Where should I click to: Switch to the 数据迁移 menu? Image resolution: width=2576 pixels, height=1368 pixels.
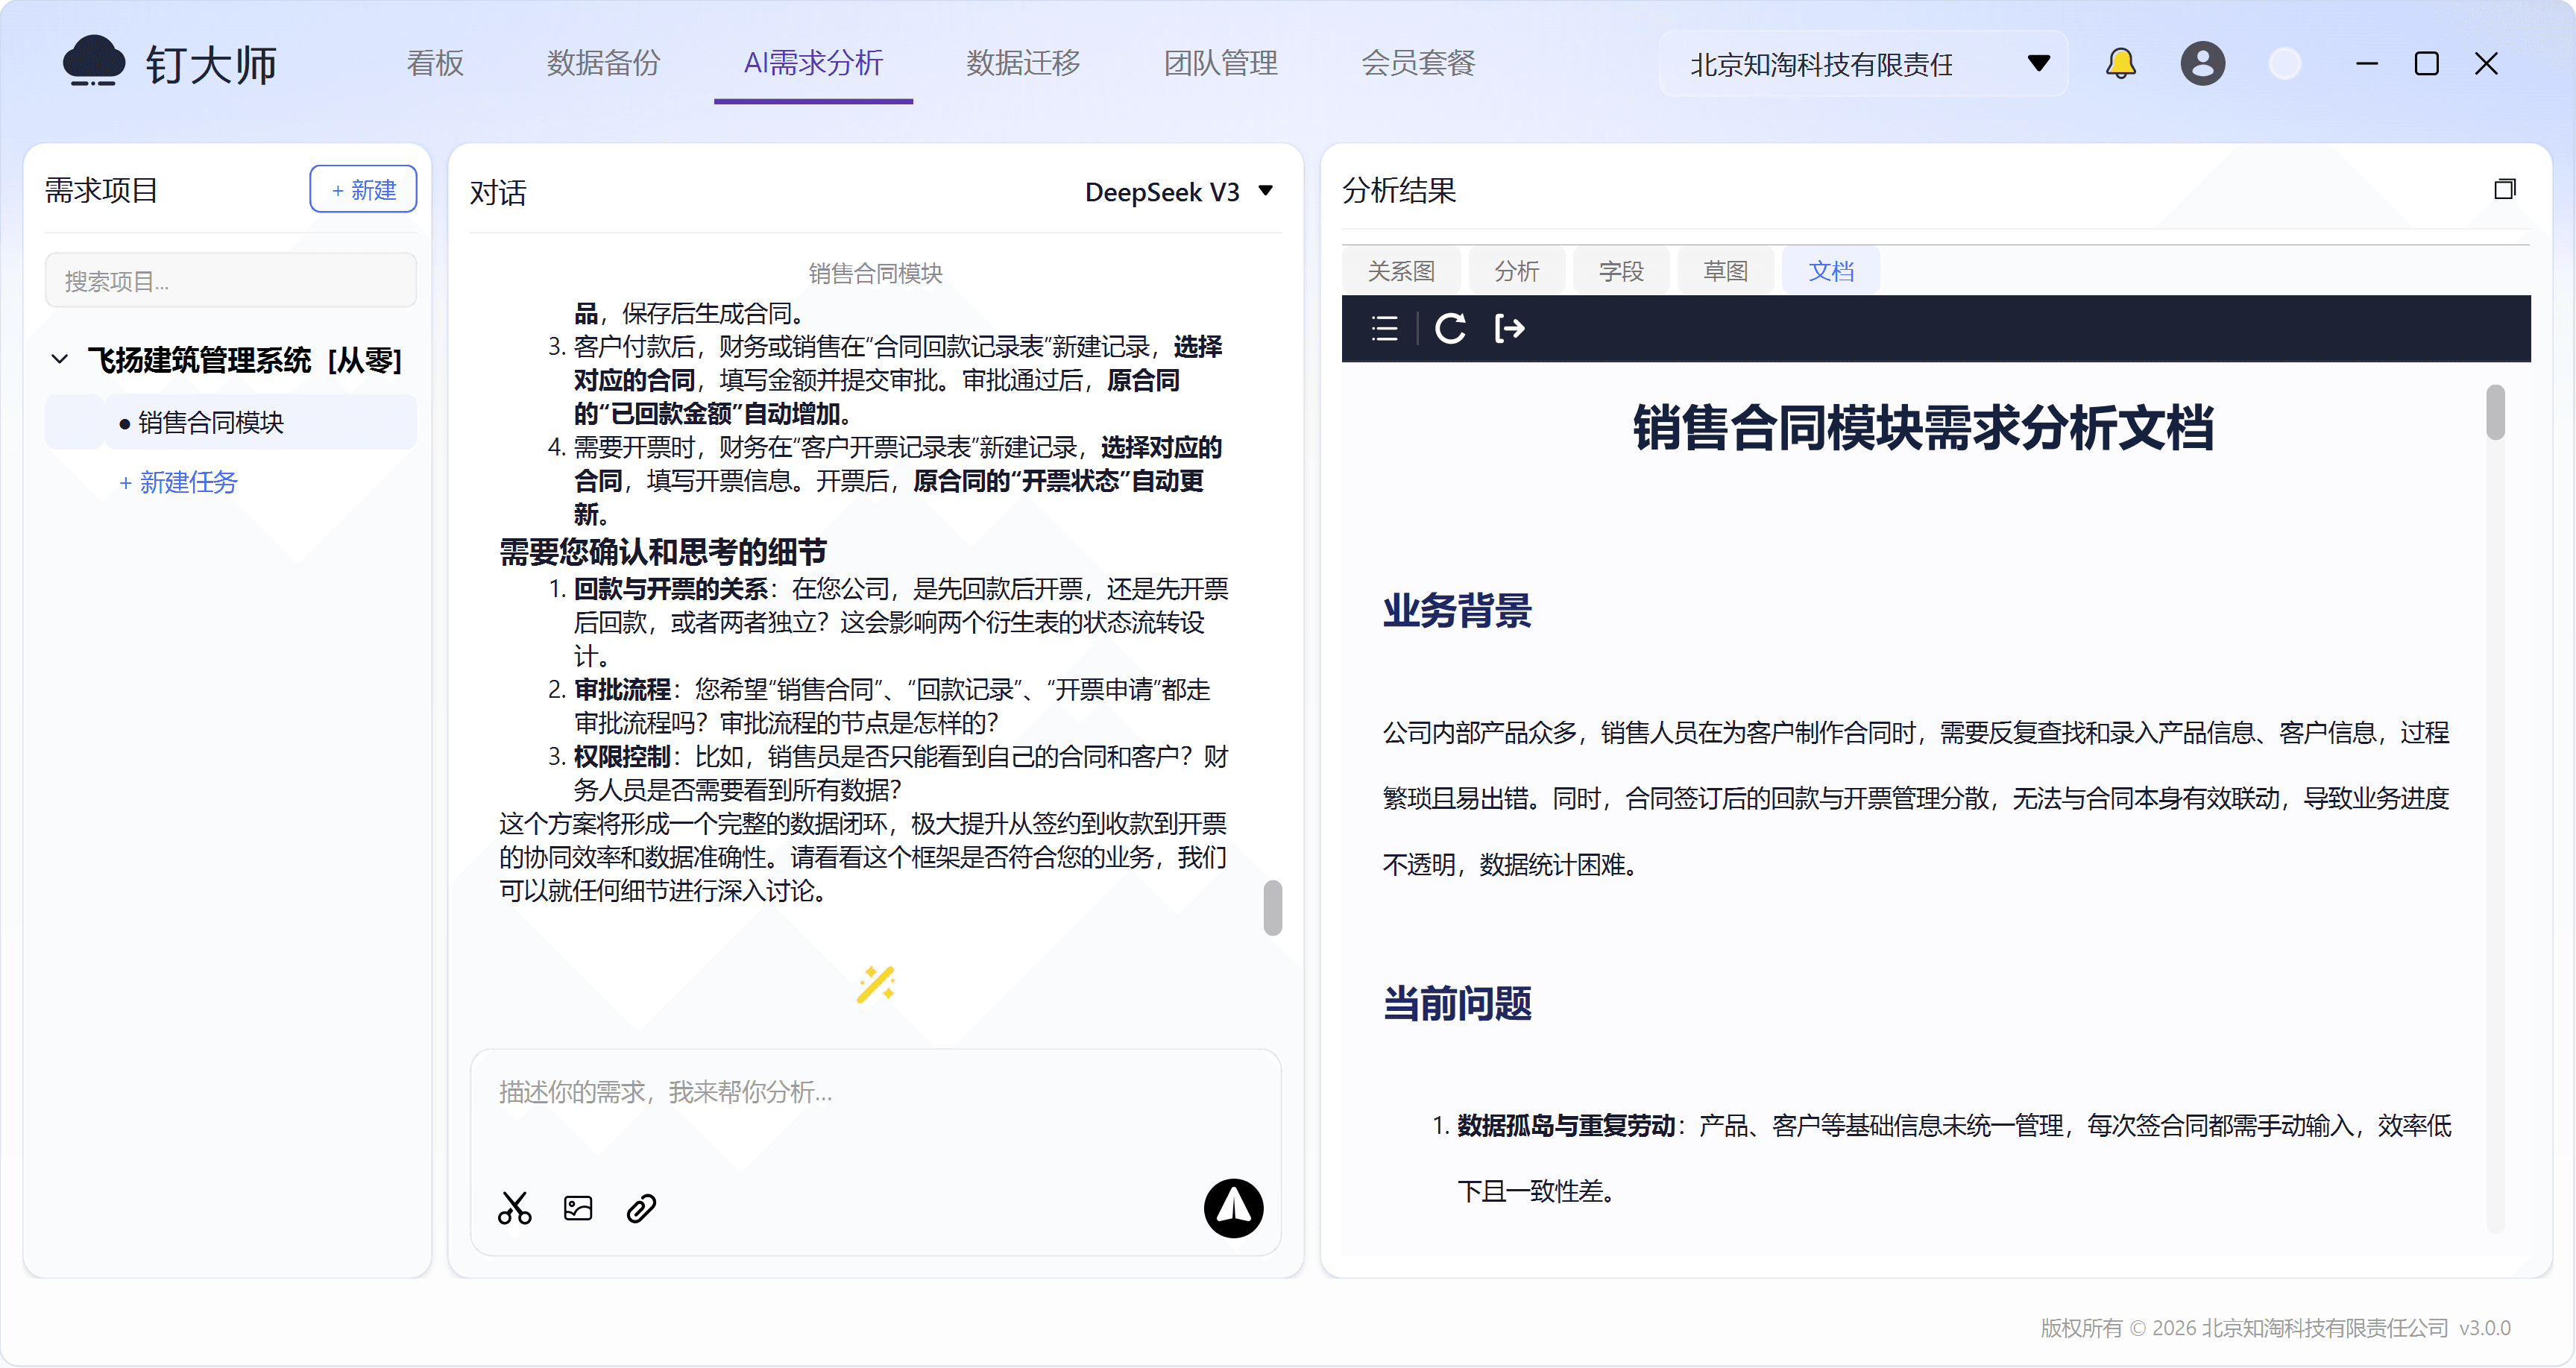click(x=1022, y=64)
